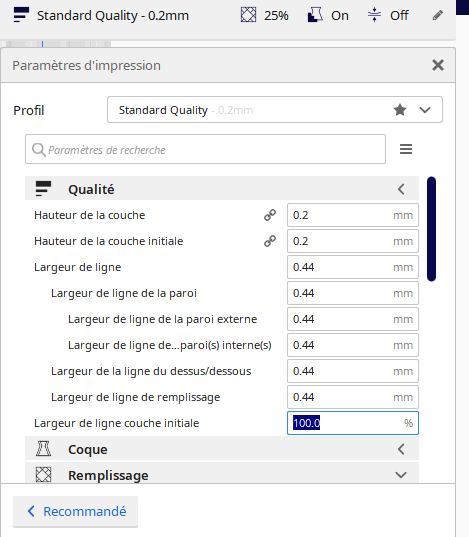This screenshot has width=469, height=537.
Task: Click the pencil edit icon in top bar
Action: click(437, 15)
